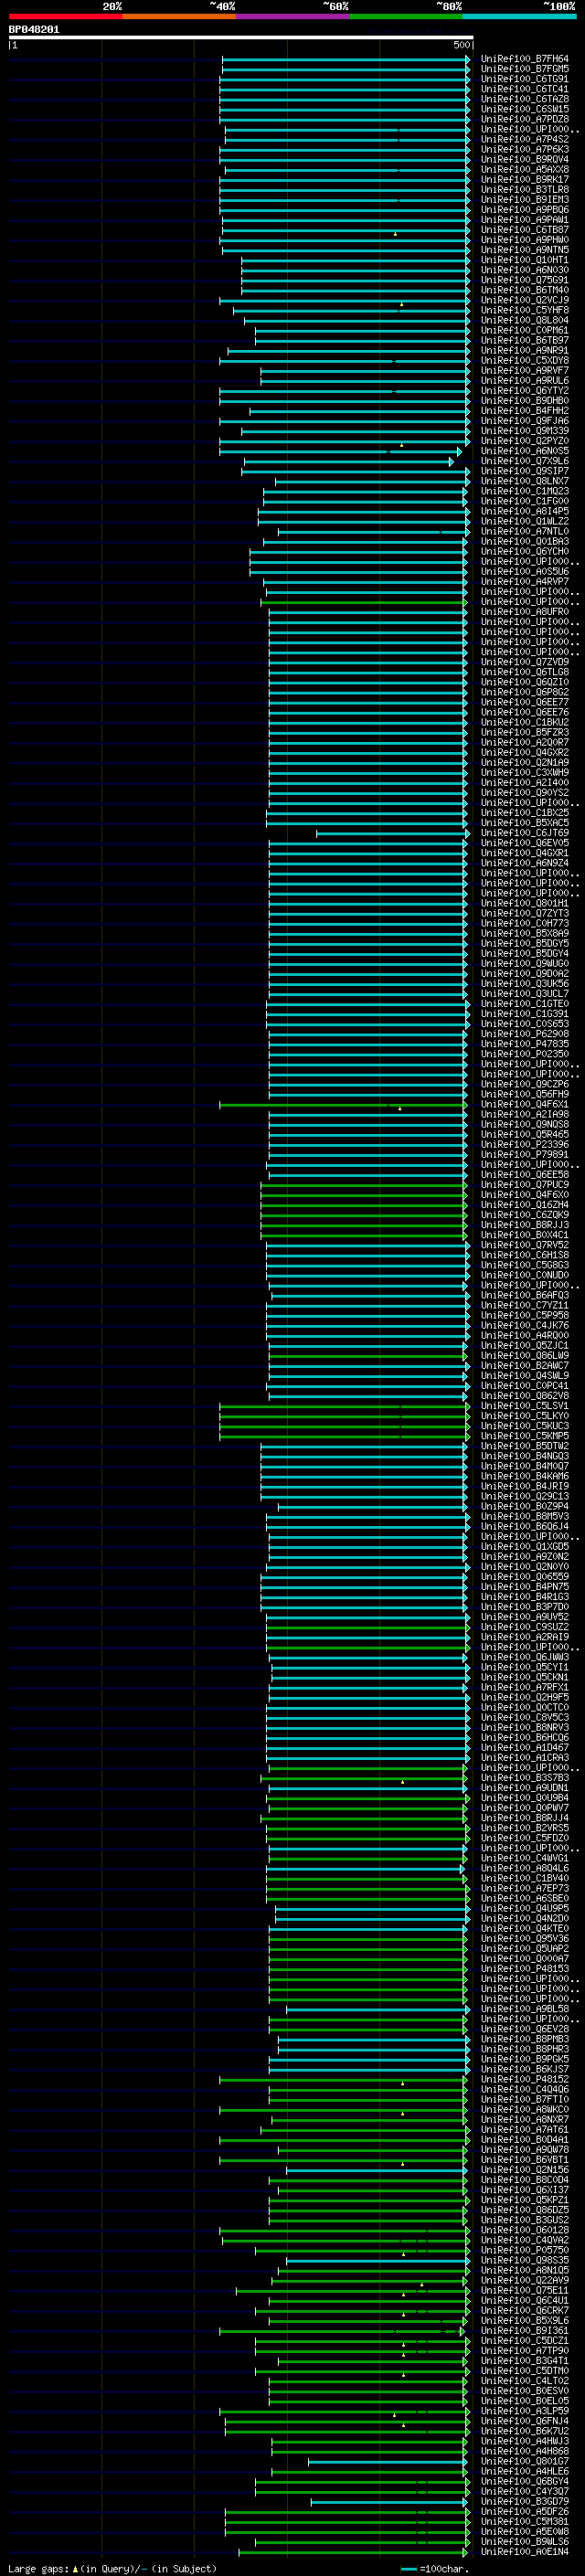Open hit UniRef100_Q6YTY2

tap(525, 391)
